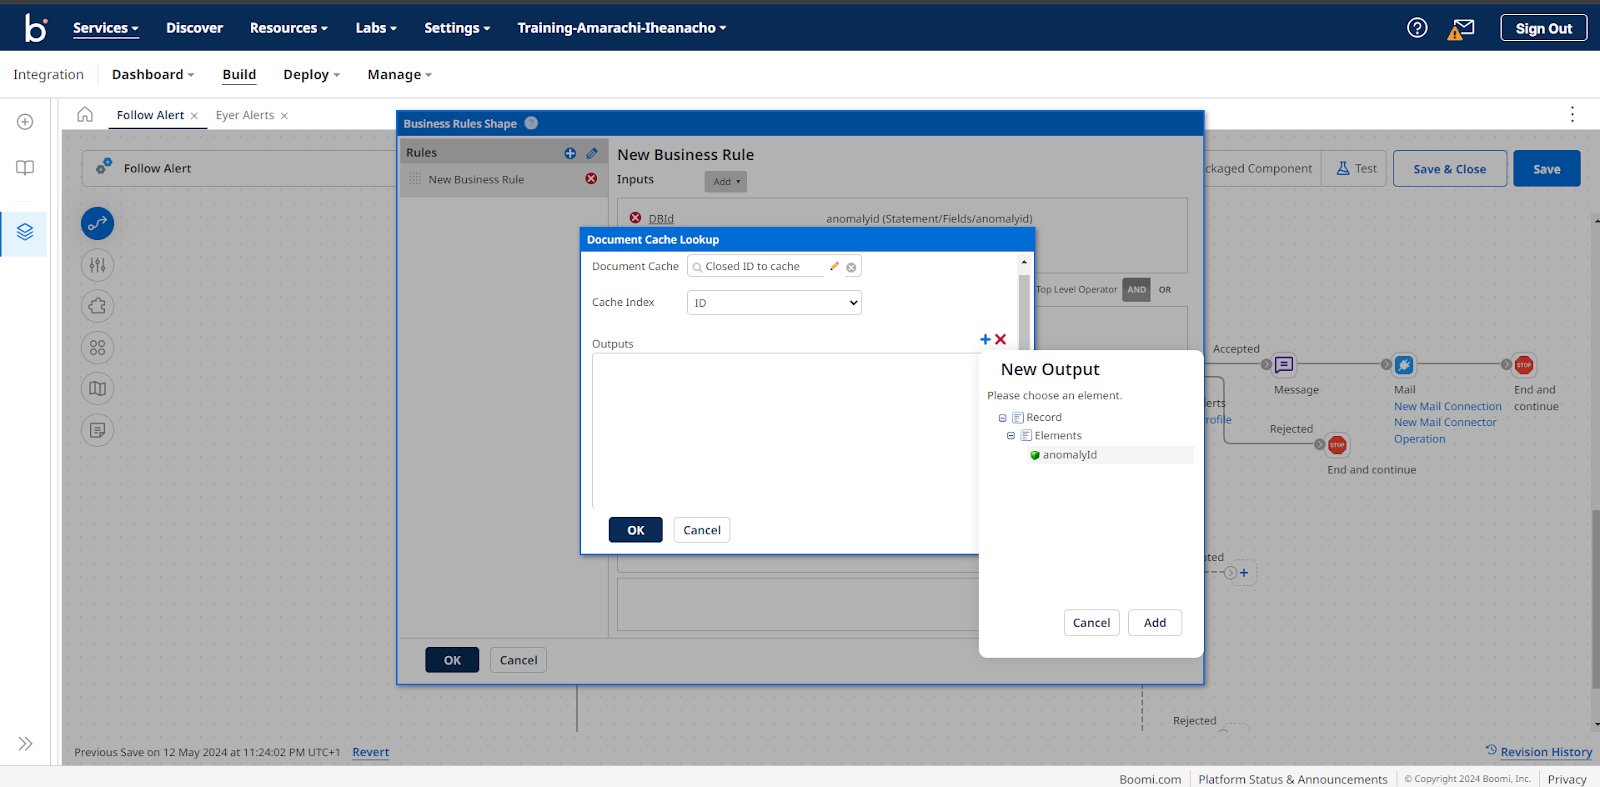Click the Boomi logo icon
Screen dimensions: 1600x787
(x=35, y=28)
